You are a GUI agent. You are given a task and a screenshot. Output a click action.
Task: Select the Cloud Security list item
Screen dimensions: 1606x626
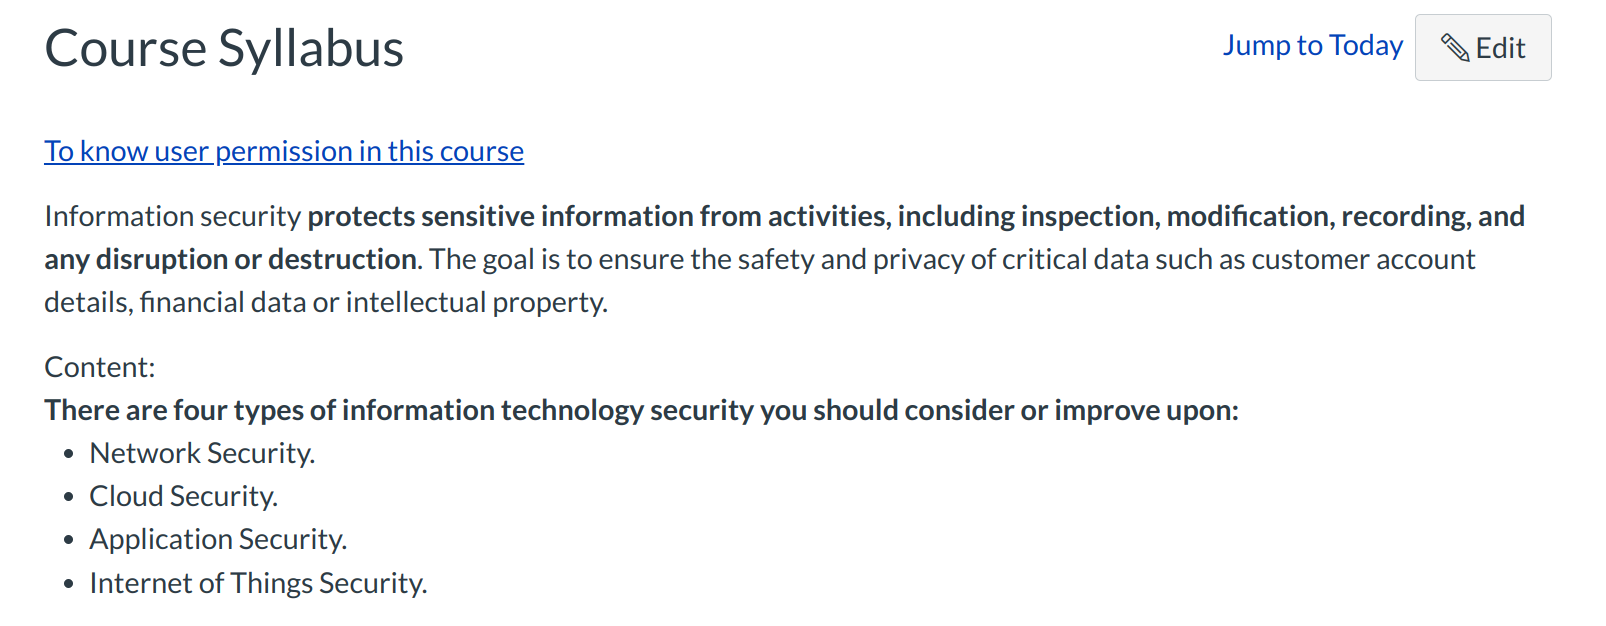pyautogui.click(x=183, y=496)
